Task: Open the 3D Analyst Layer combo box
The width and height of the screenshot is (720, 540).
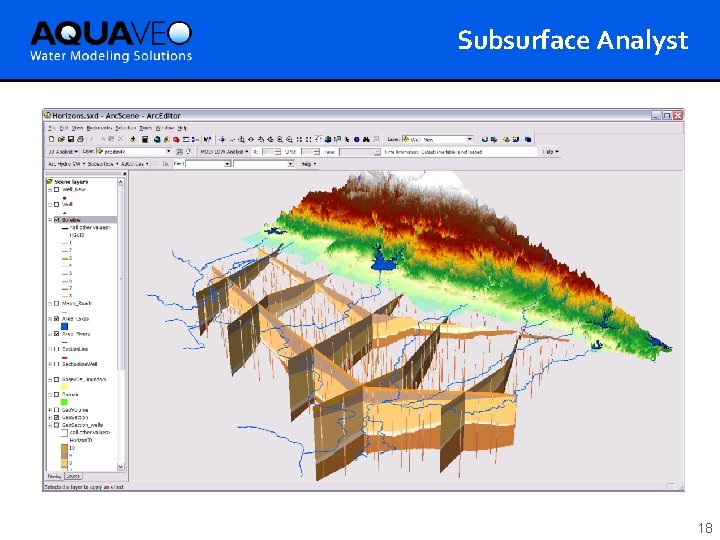Action: click(x=134, y=152)
